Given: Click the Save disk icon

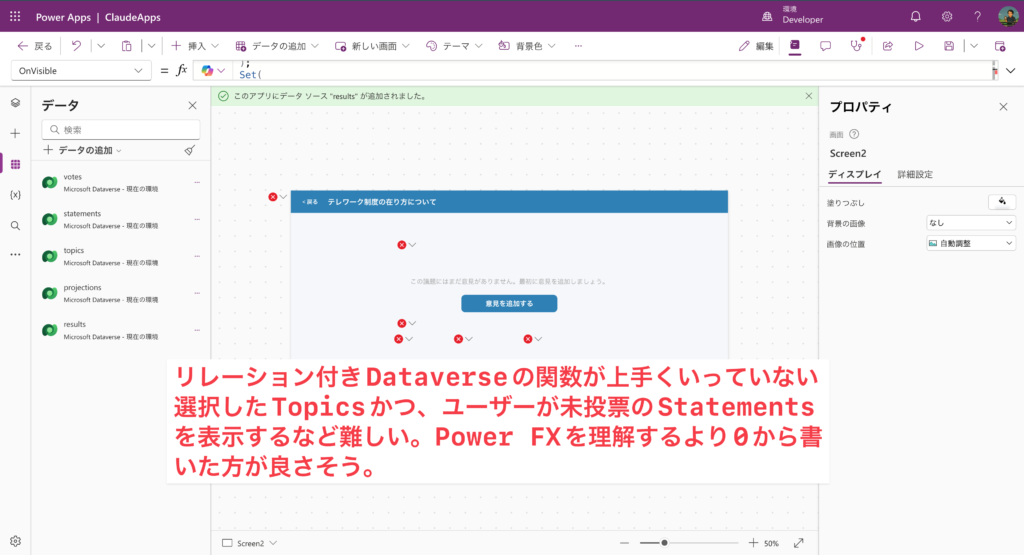Looking at the screenshot, I should click(948, 46).
